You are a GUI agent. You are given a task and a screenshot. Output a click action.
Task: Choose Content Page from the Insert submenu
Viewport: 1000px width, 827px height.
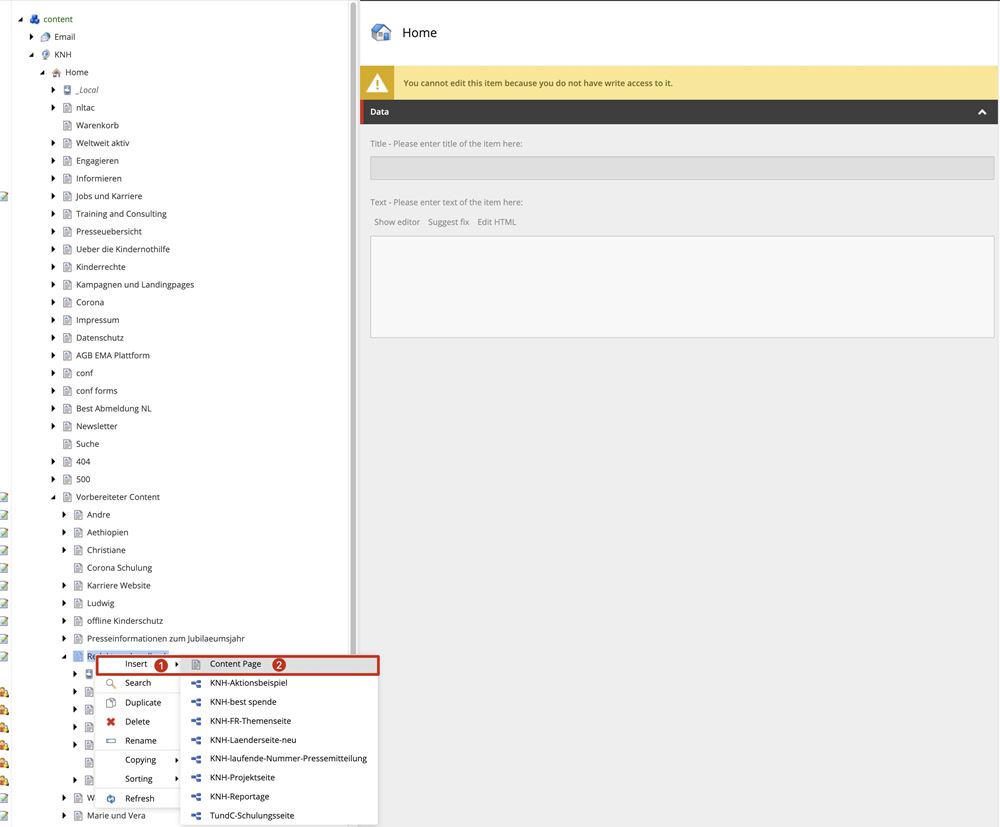click(x=235, y=664)
